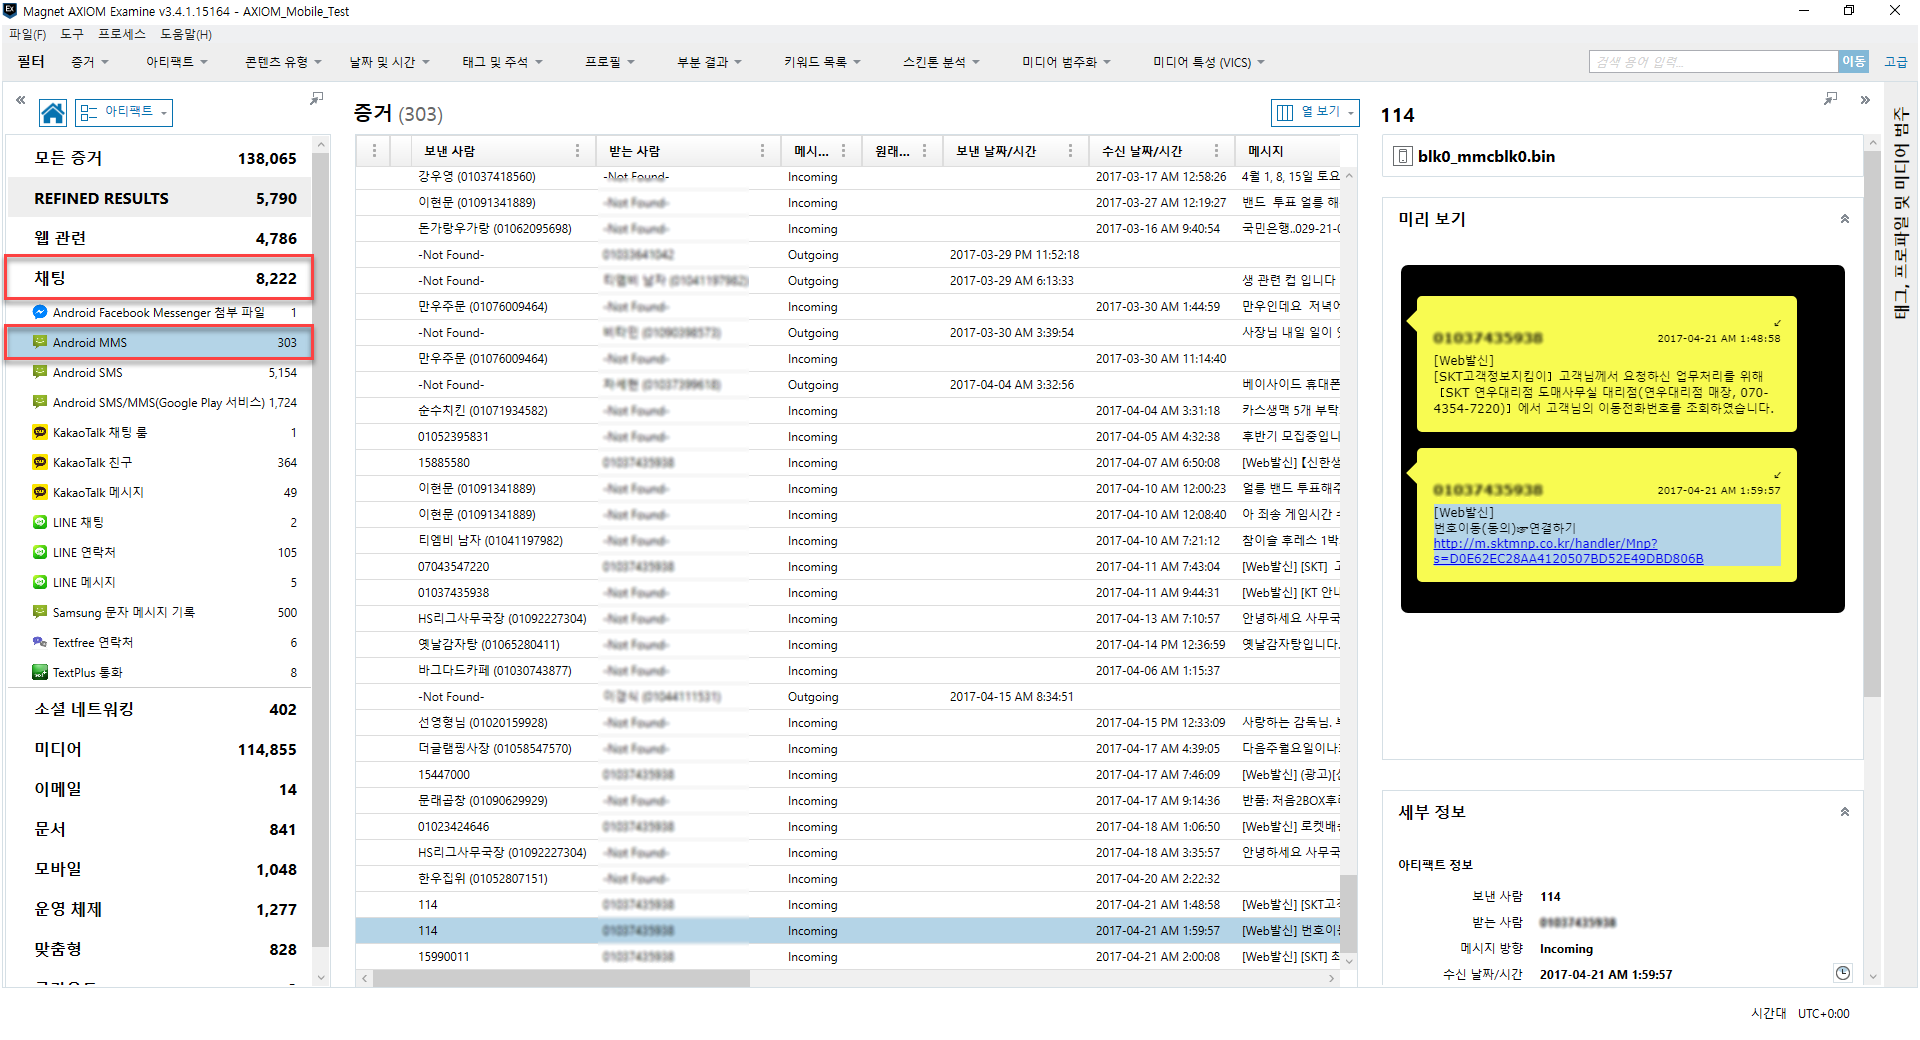Open the 아티팩트 explorer dropdown next to home

point(124,112)
